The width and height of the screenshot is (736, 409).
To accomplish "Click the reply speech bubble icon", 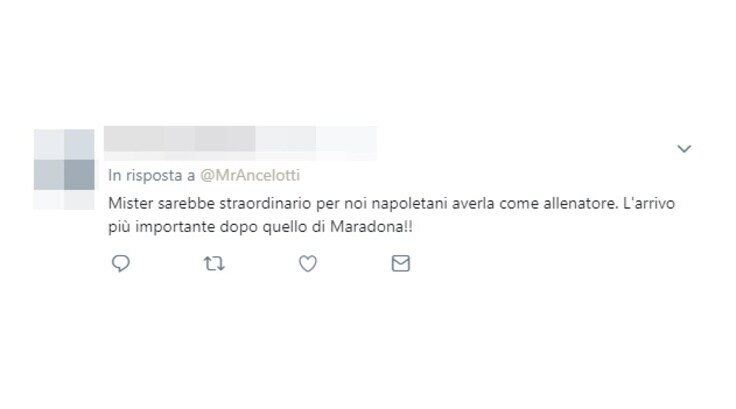I will tap(121, 263).
